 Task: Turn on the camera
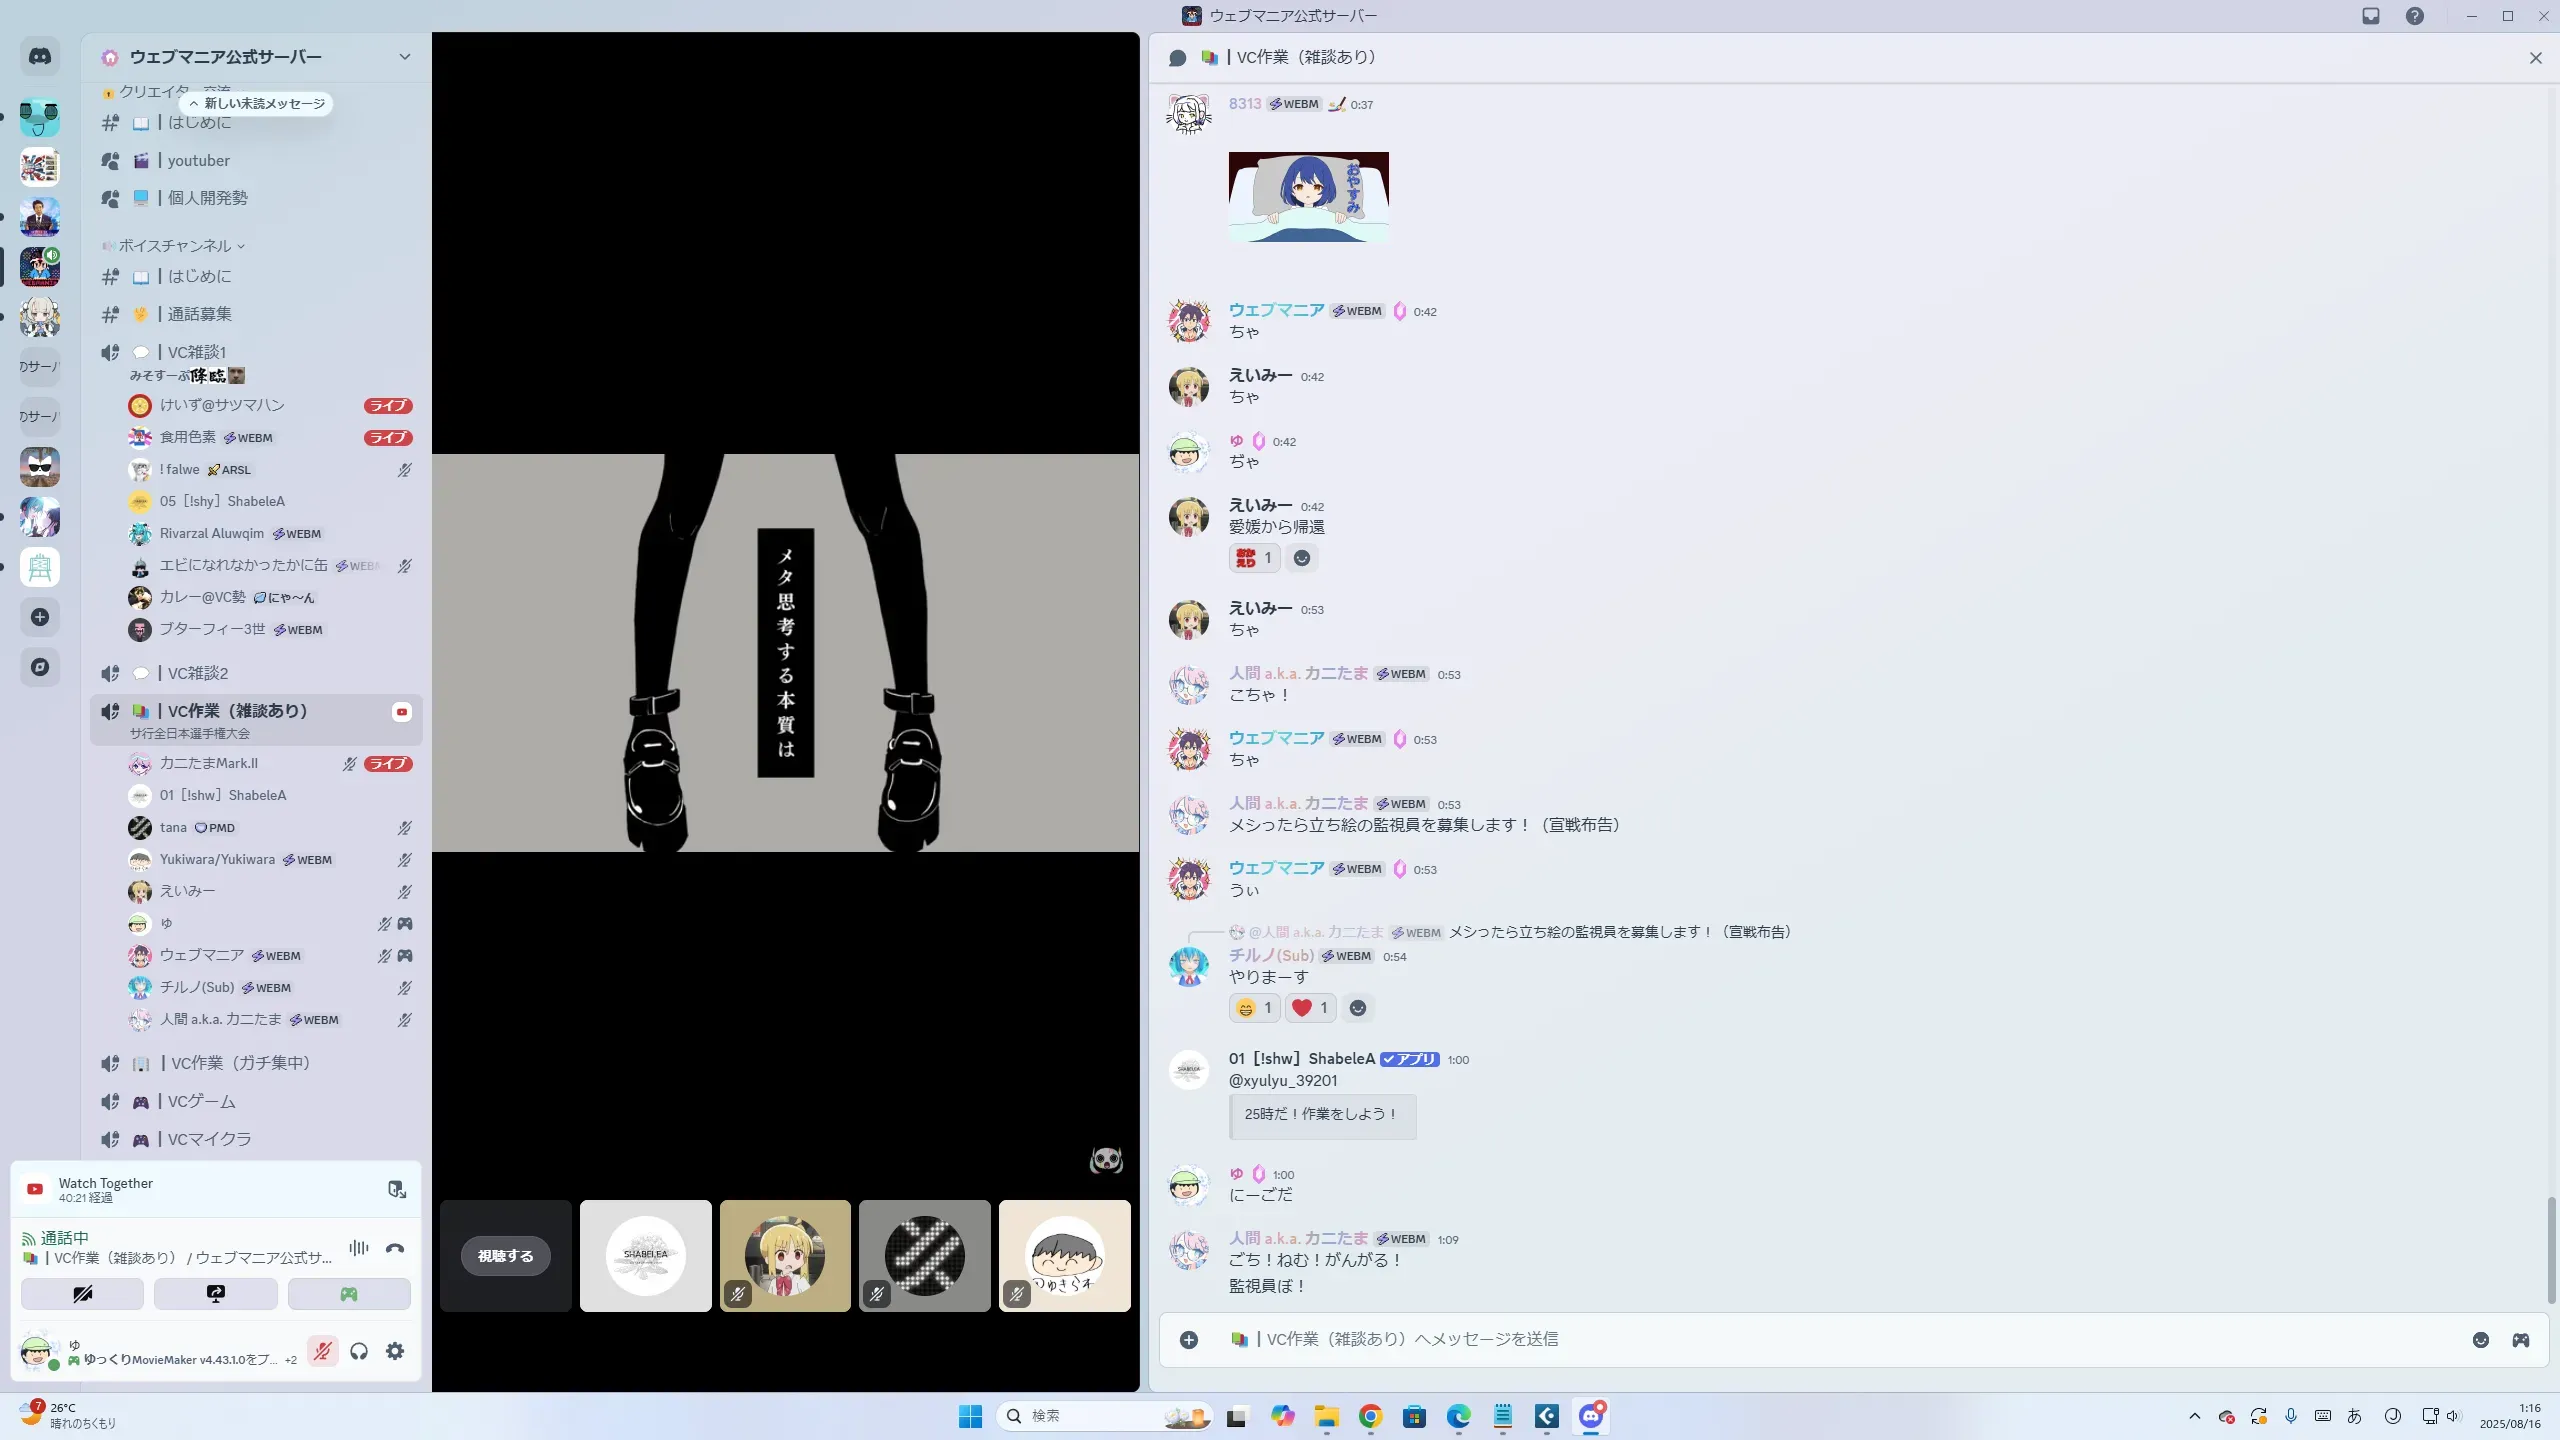click(82, 1294)
